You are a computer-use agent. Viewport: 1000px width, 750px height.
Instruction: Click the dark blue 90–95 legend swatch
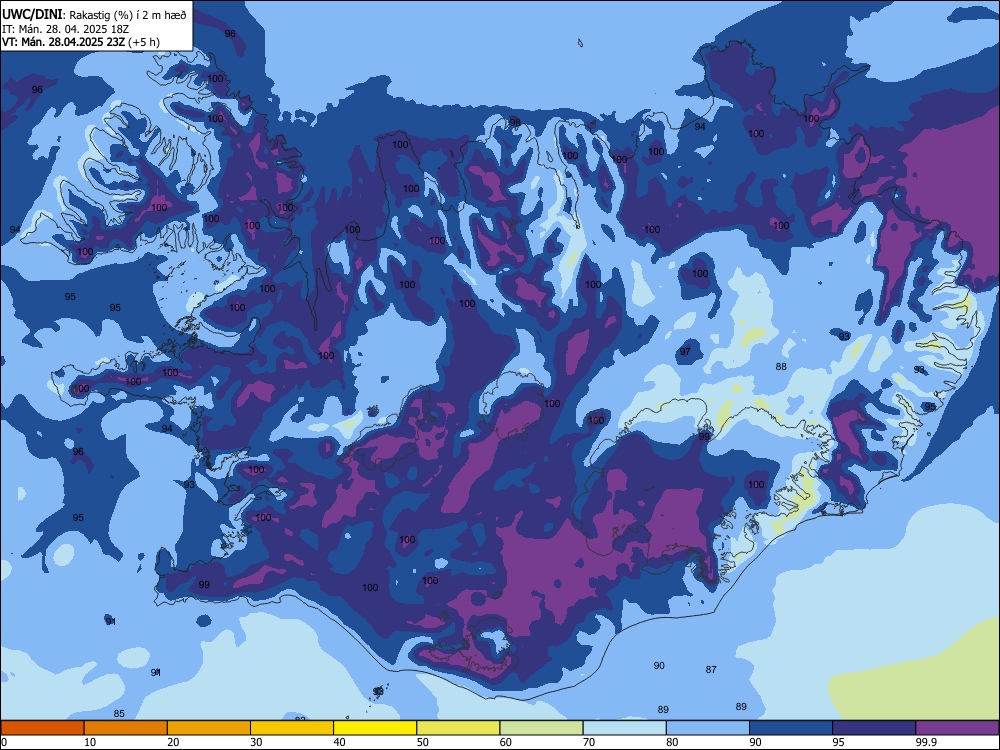click(x=791, y=728)
